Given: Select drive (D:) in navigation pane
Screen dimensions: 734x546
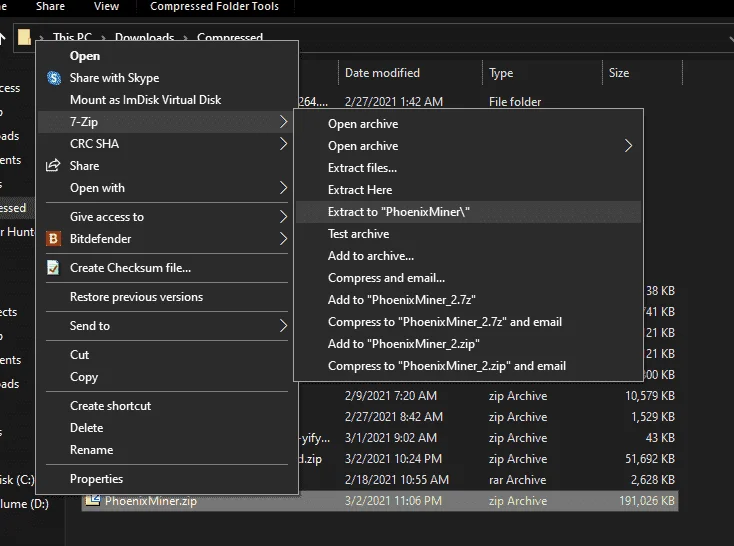Looking at the screenshot, I should [x=24, y=504].
